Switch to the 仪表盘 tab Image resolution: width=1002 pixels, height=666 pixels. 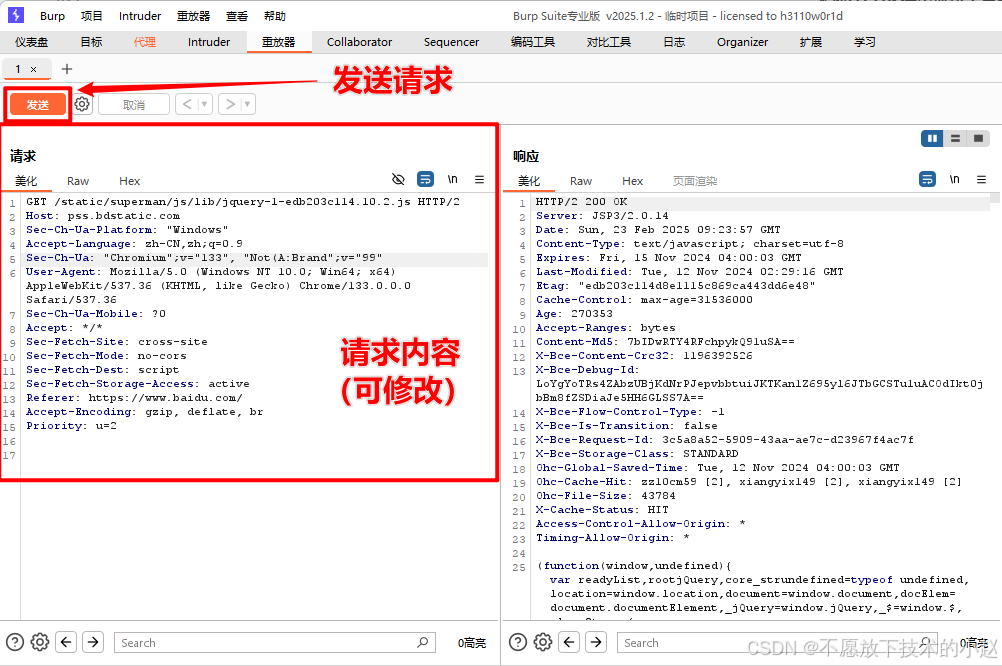[31, 42]
